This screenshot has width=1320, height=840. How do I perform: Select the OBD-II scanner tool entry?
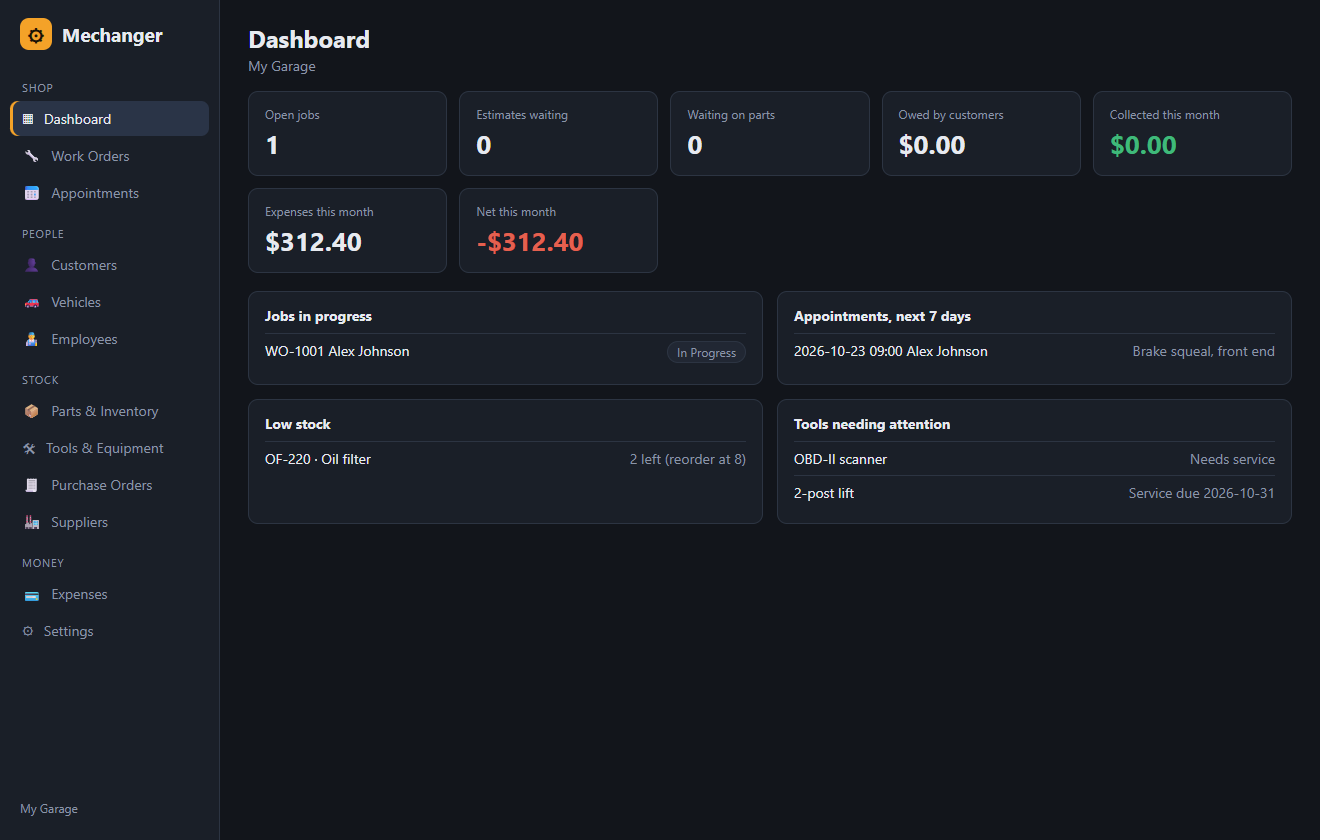click(x=1034, y=459)
